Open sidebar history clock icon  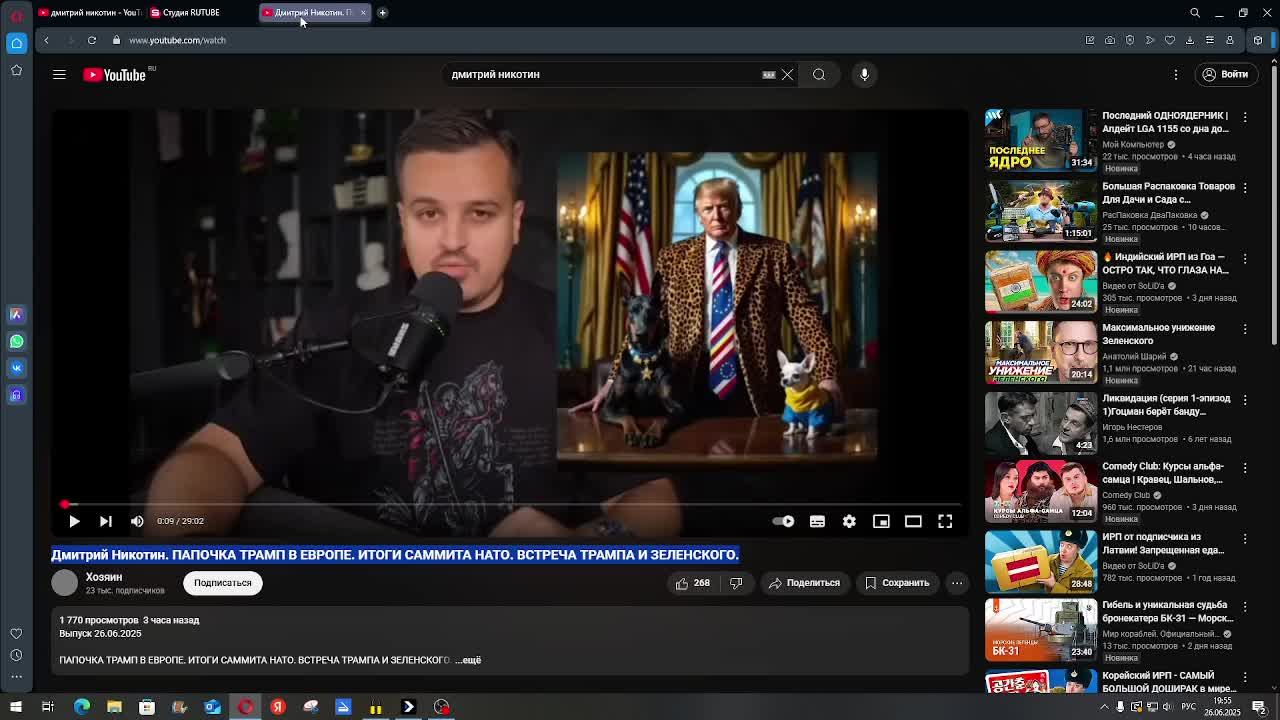pos(16,655)
